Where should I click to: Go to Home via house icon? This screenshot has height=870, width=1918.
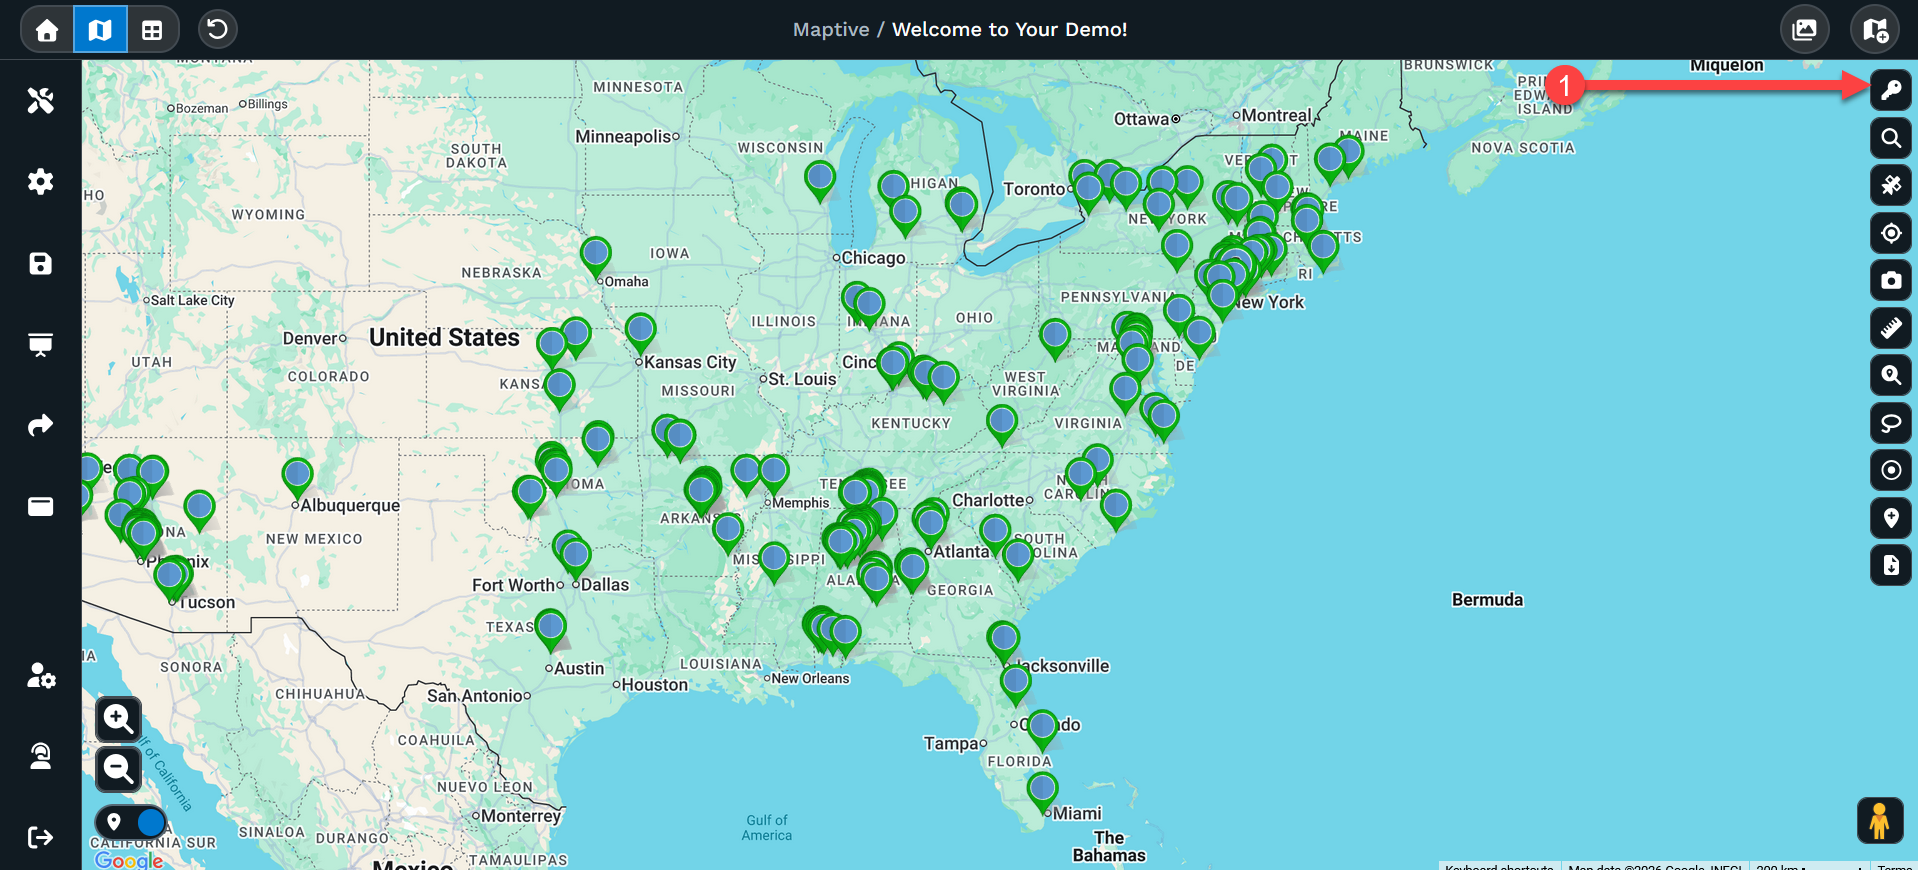click(47, 30)
